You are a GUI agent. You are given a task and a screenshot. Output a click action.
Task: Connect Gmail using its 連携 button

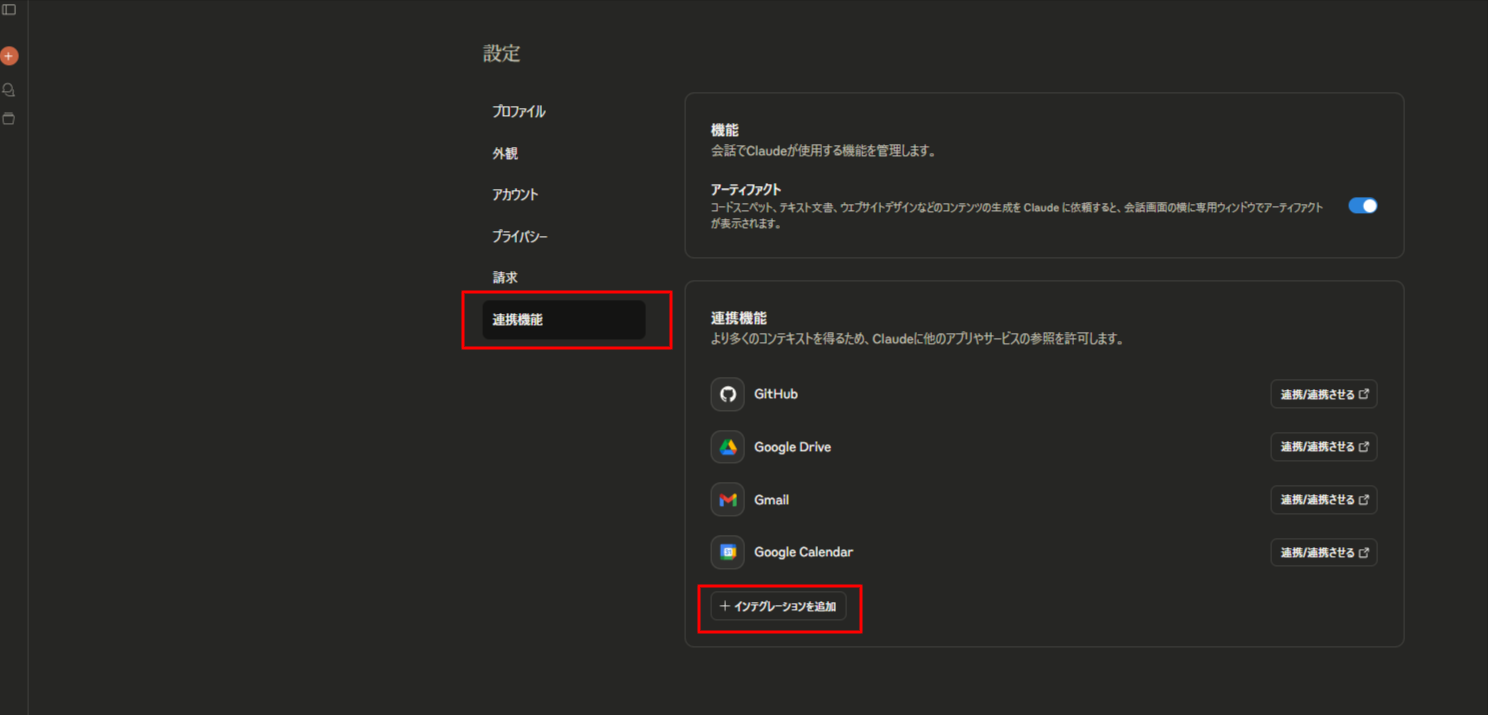click(1324, 499)
